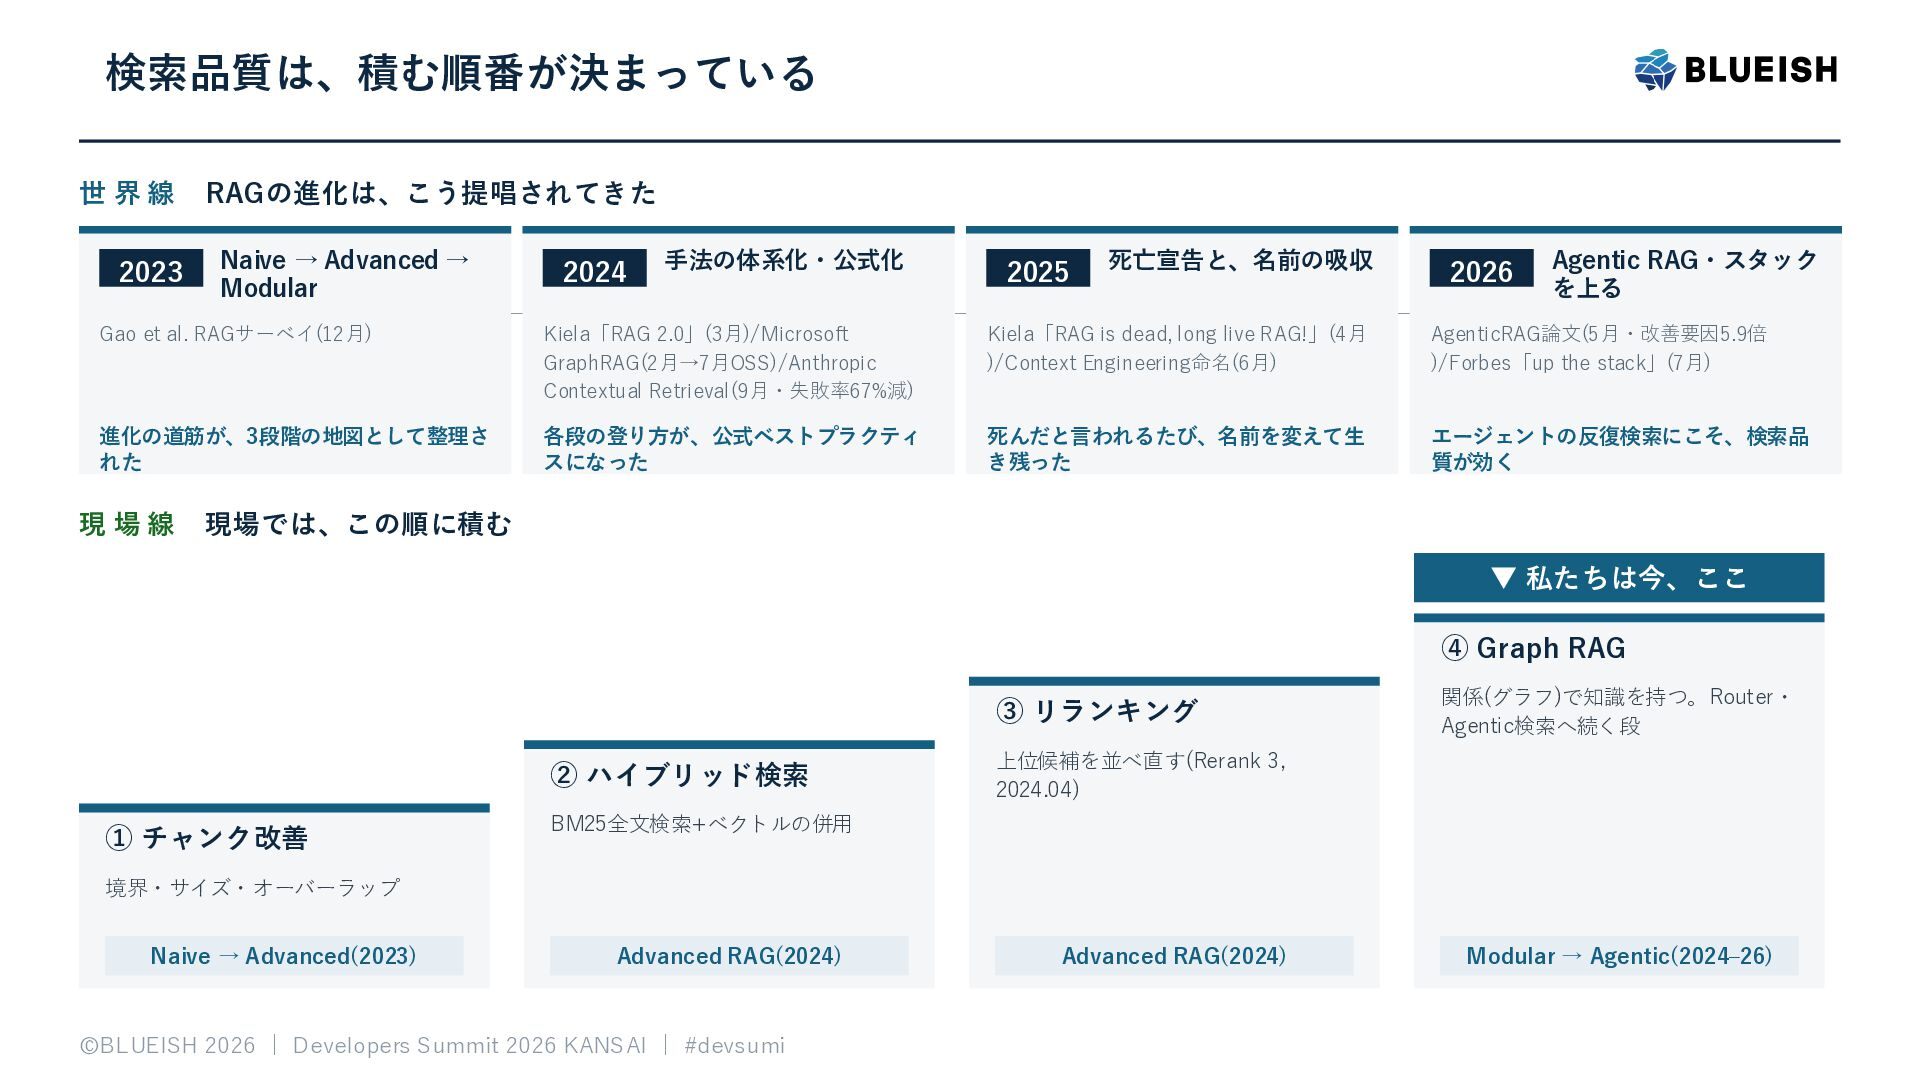Click the heading 現場では、この順に積む
This screenshot has height=1080, width=1920.
point(358,524)
